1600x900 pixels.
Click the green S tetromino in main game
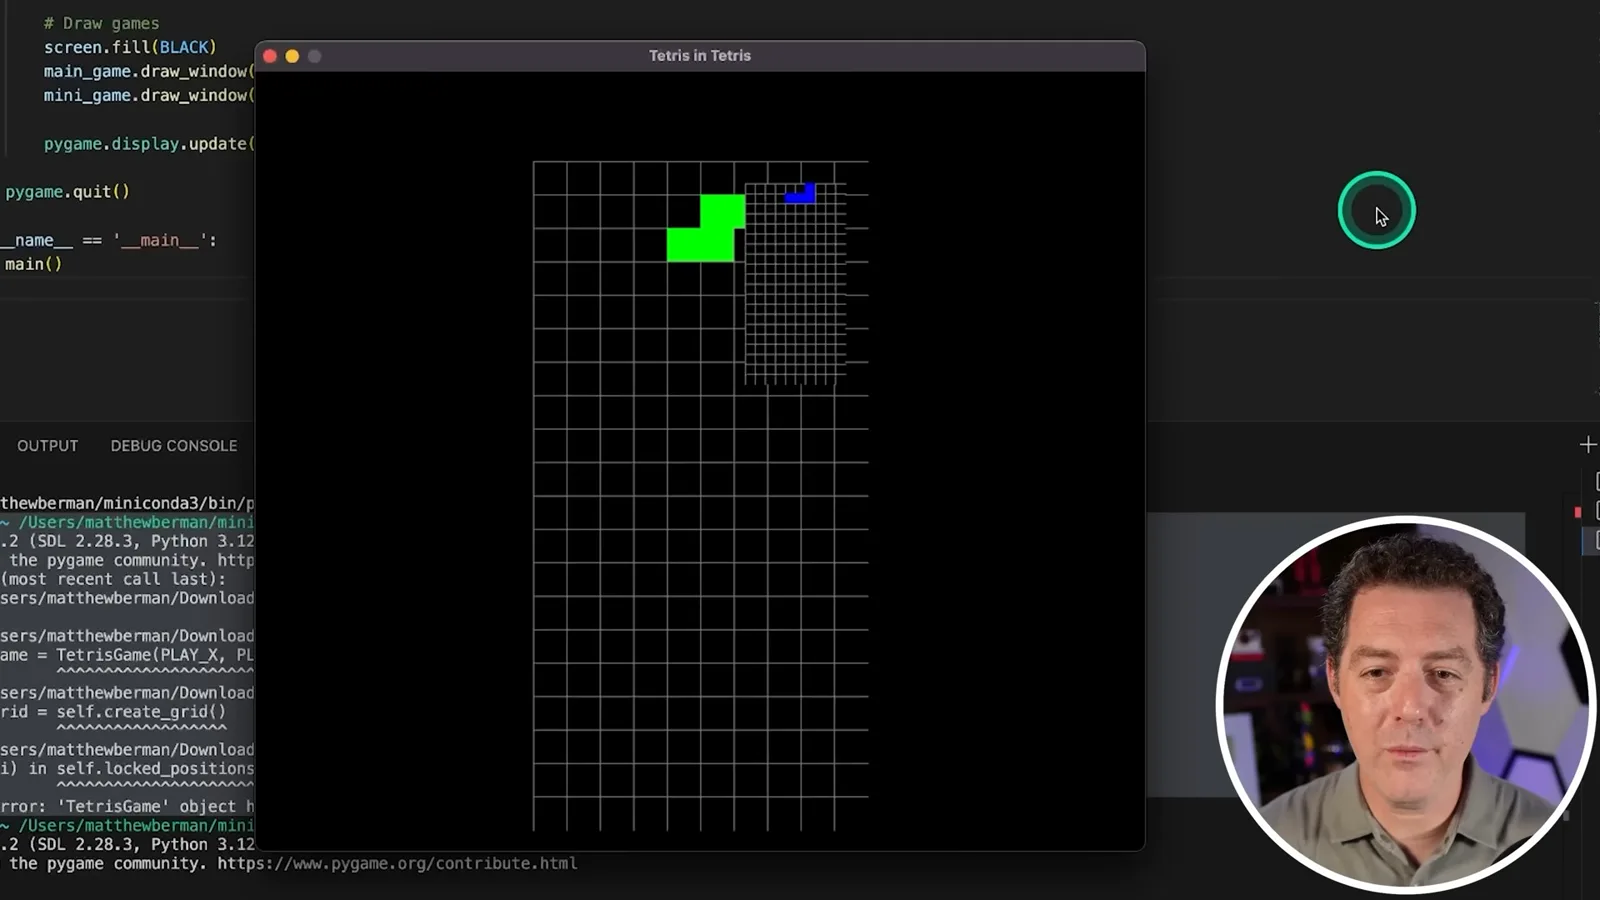click(x=706, y=229)
